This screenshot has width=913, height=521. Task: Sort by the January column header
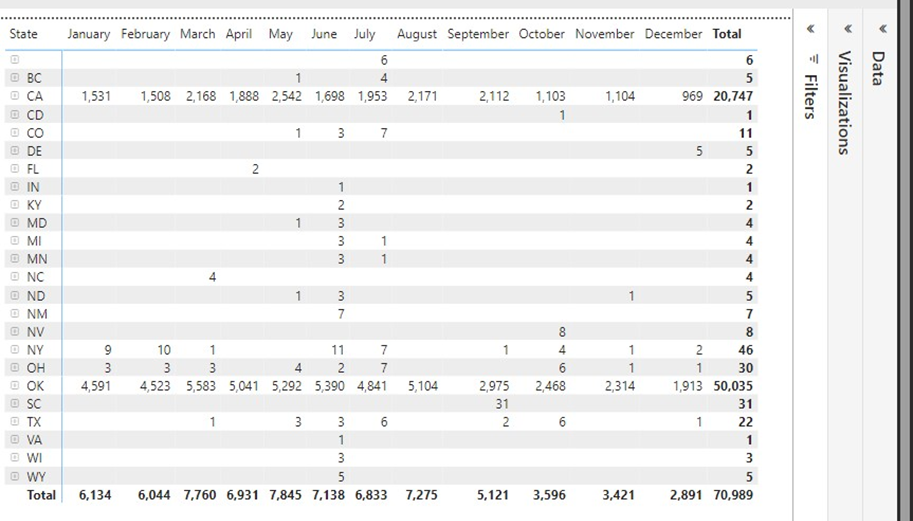[89, 34]
